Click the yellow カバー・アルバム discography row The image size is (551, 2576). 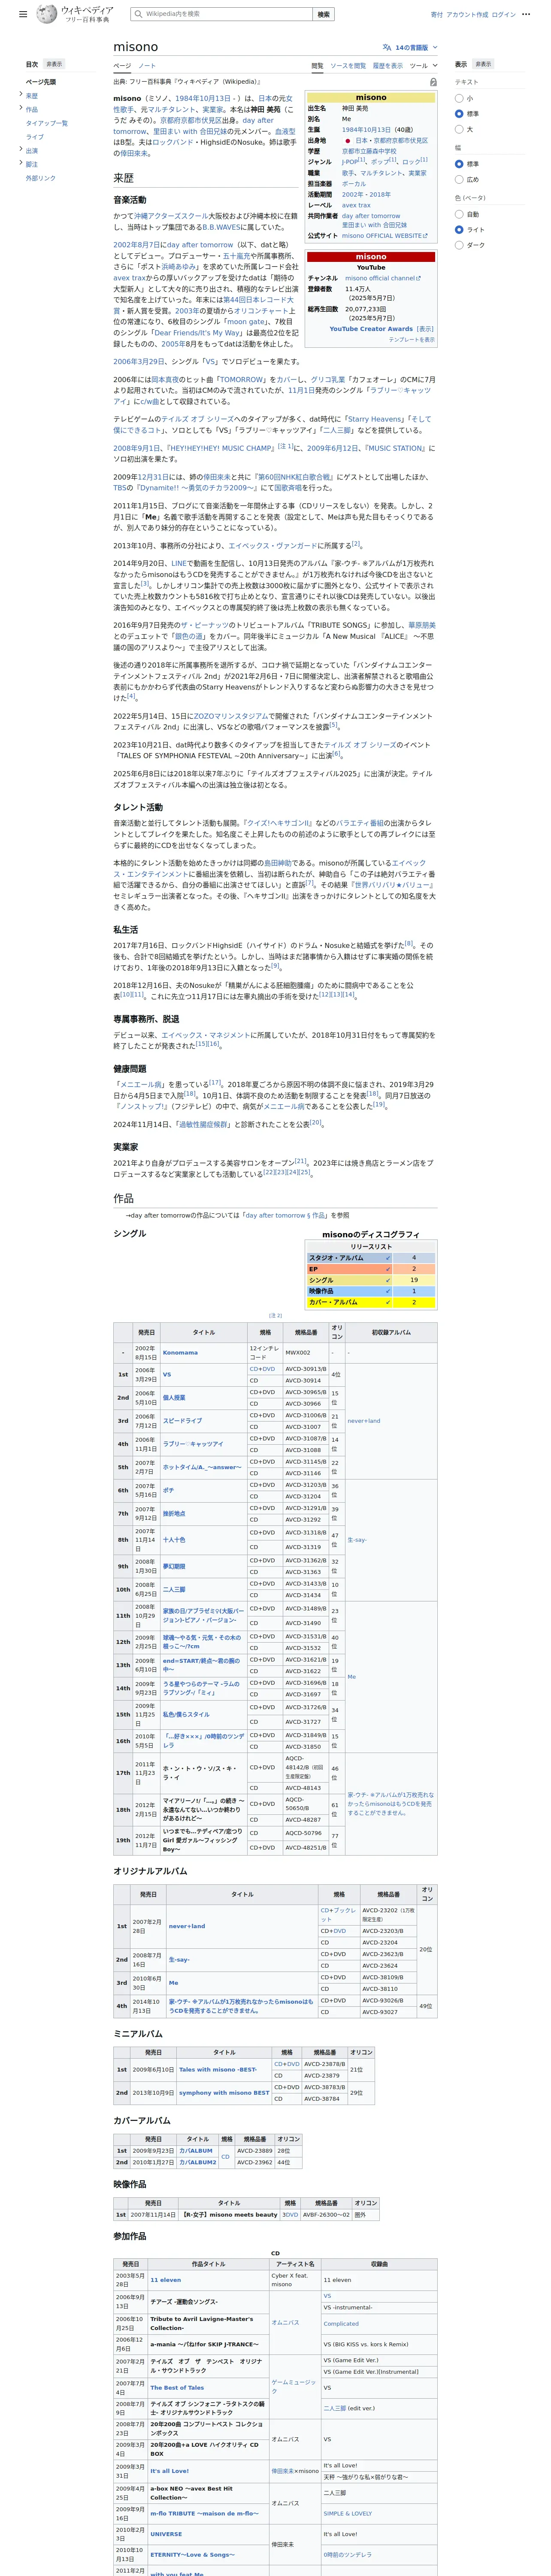click(371, 1302)
